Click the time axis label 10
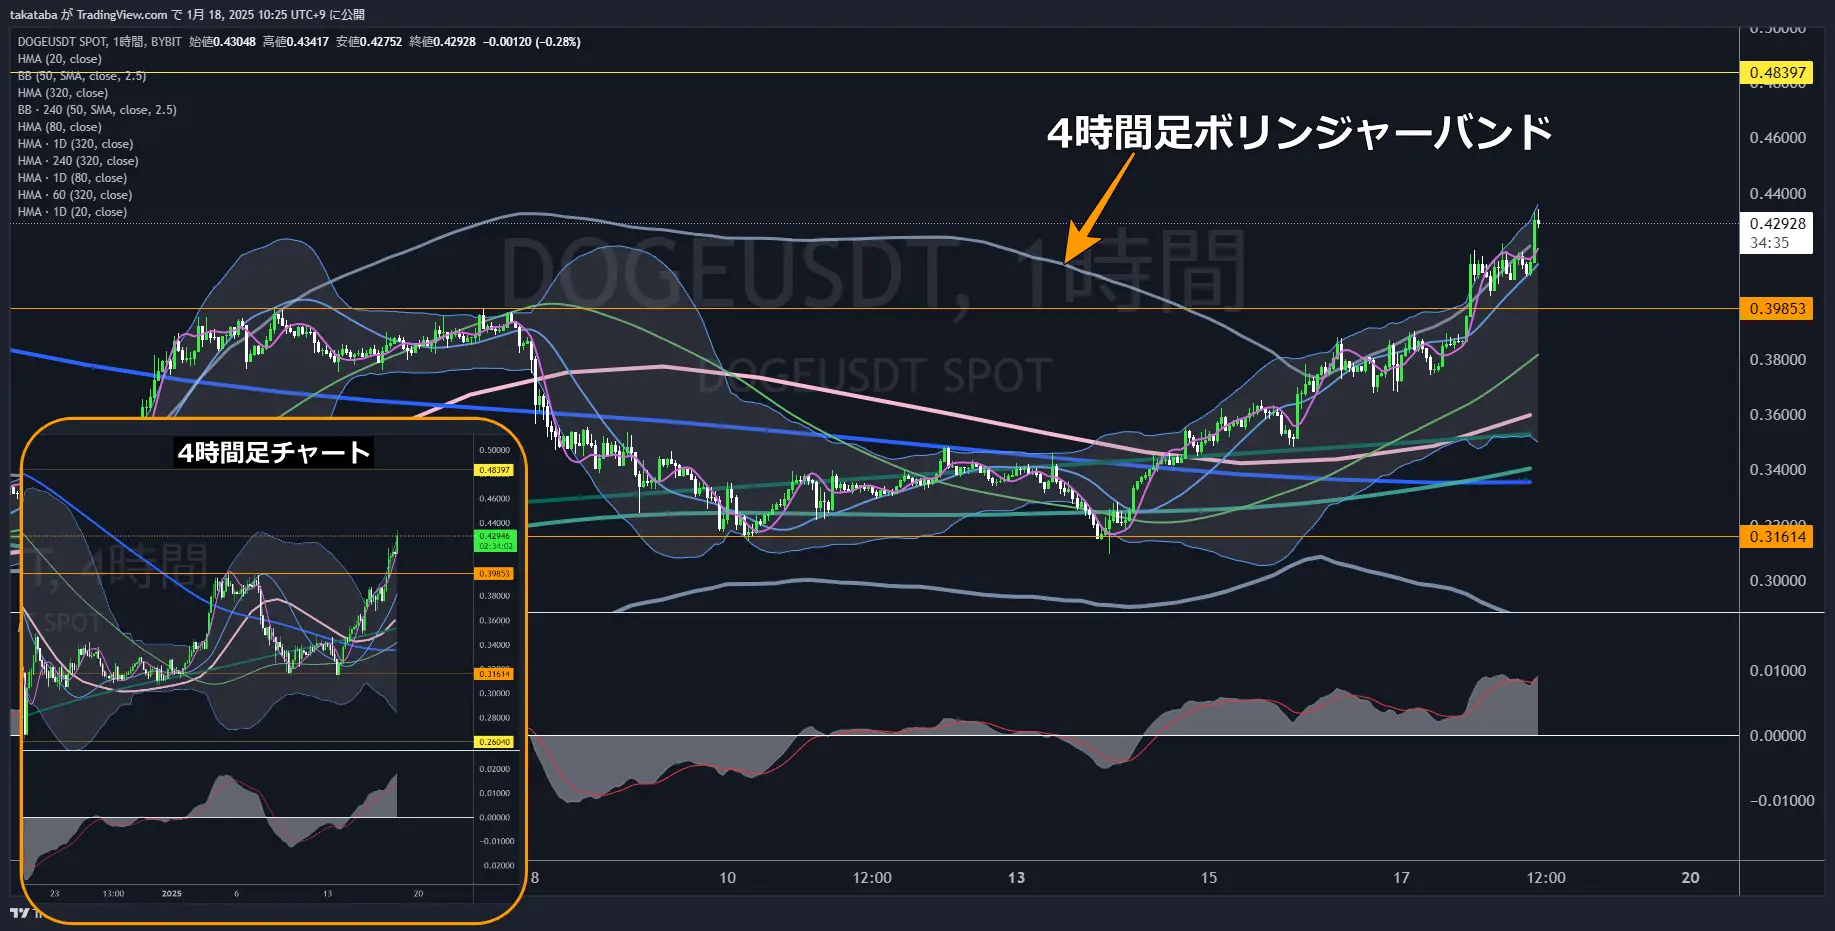 [x=727, y=878]
